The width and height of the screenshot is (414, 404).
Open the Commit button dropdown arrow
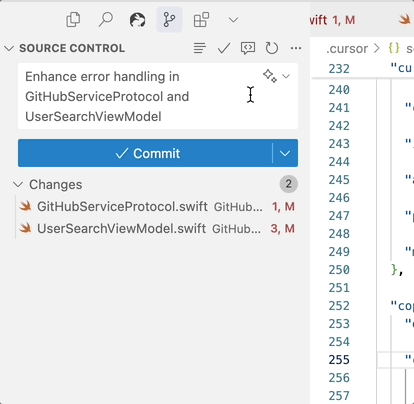285,153
